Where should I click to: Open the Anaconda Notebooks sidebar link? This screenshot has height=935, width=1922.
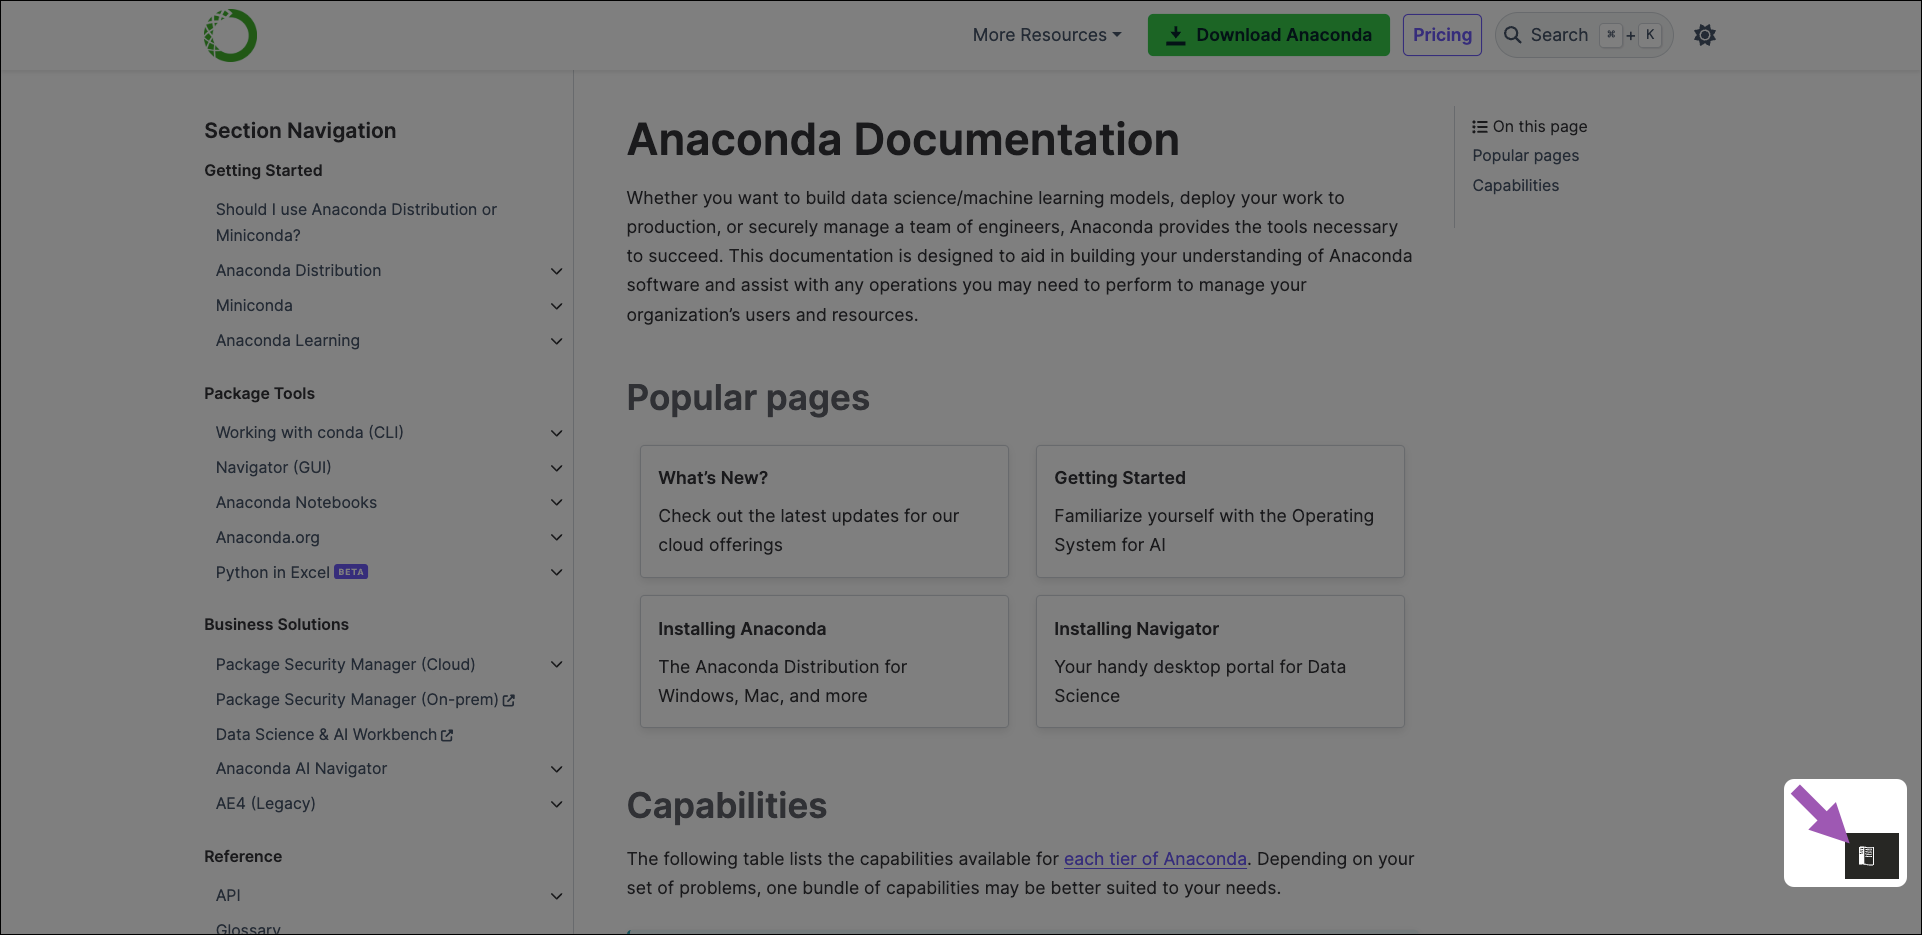point(296,502)
